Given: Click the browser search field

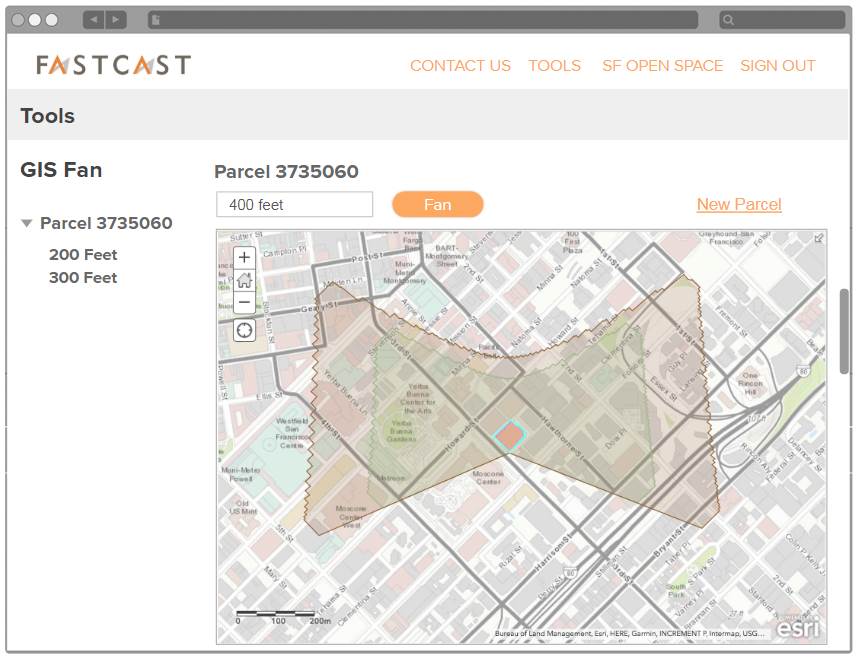Looking at the screenshot, I should coord(782,20).
